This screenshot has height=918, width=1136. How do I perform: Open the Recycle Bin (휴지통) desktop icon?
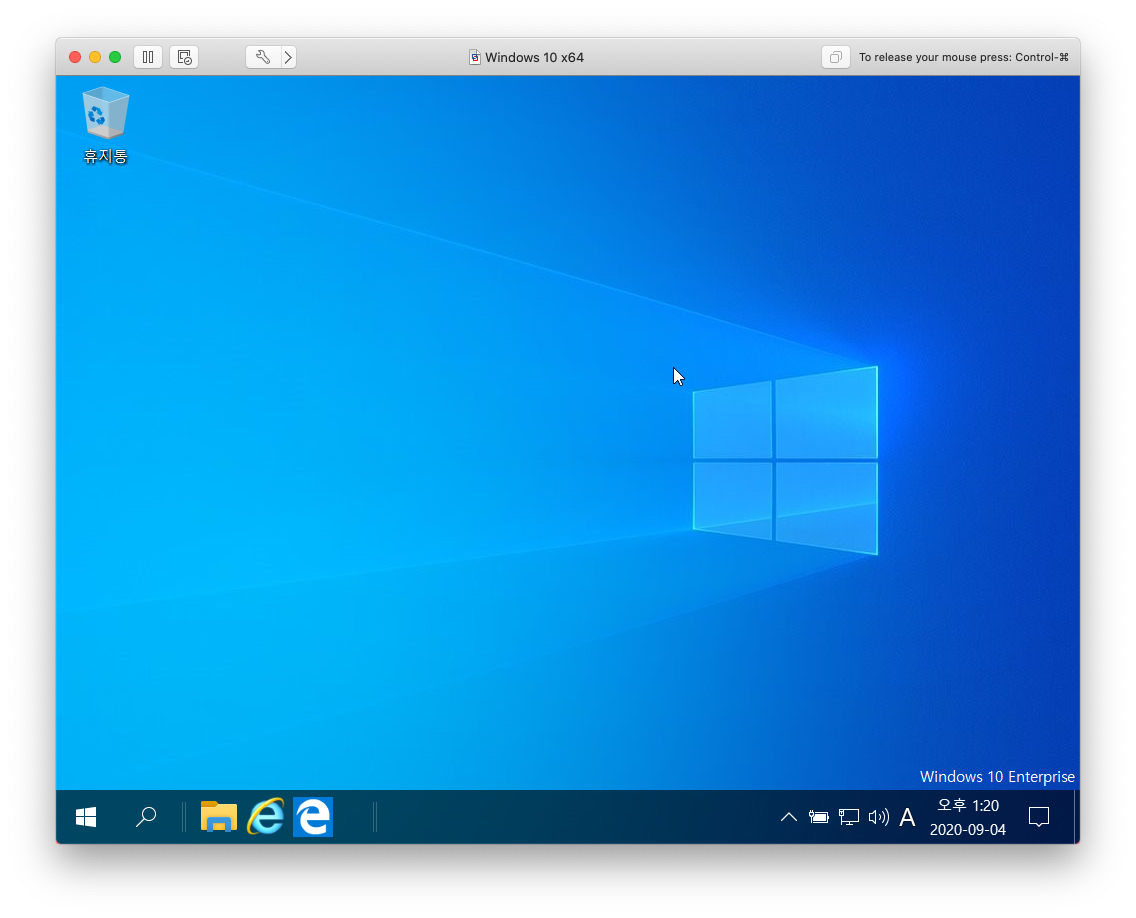(x=106, y=126)
